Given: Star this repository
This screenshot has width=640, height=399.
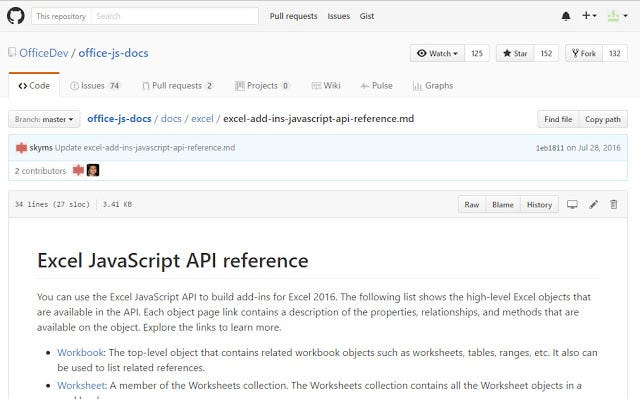Looking at the screenshot, I should [515, 53].
